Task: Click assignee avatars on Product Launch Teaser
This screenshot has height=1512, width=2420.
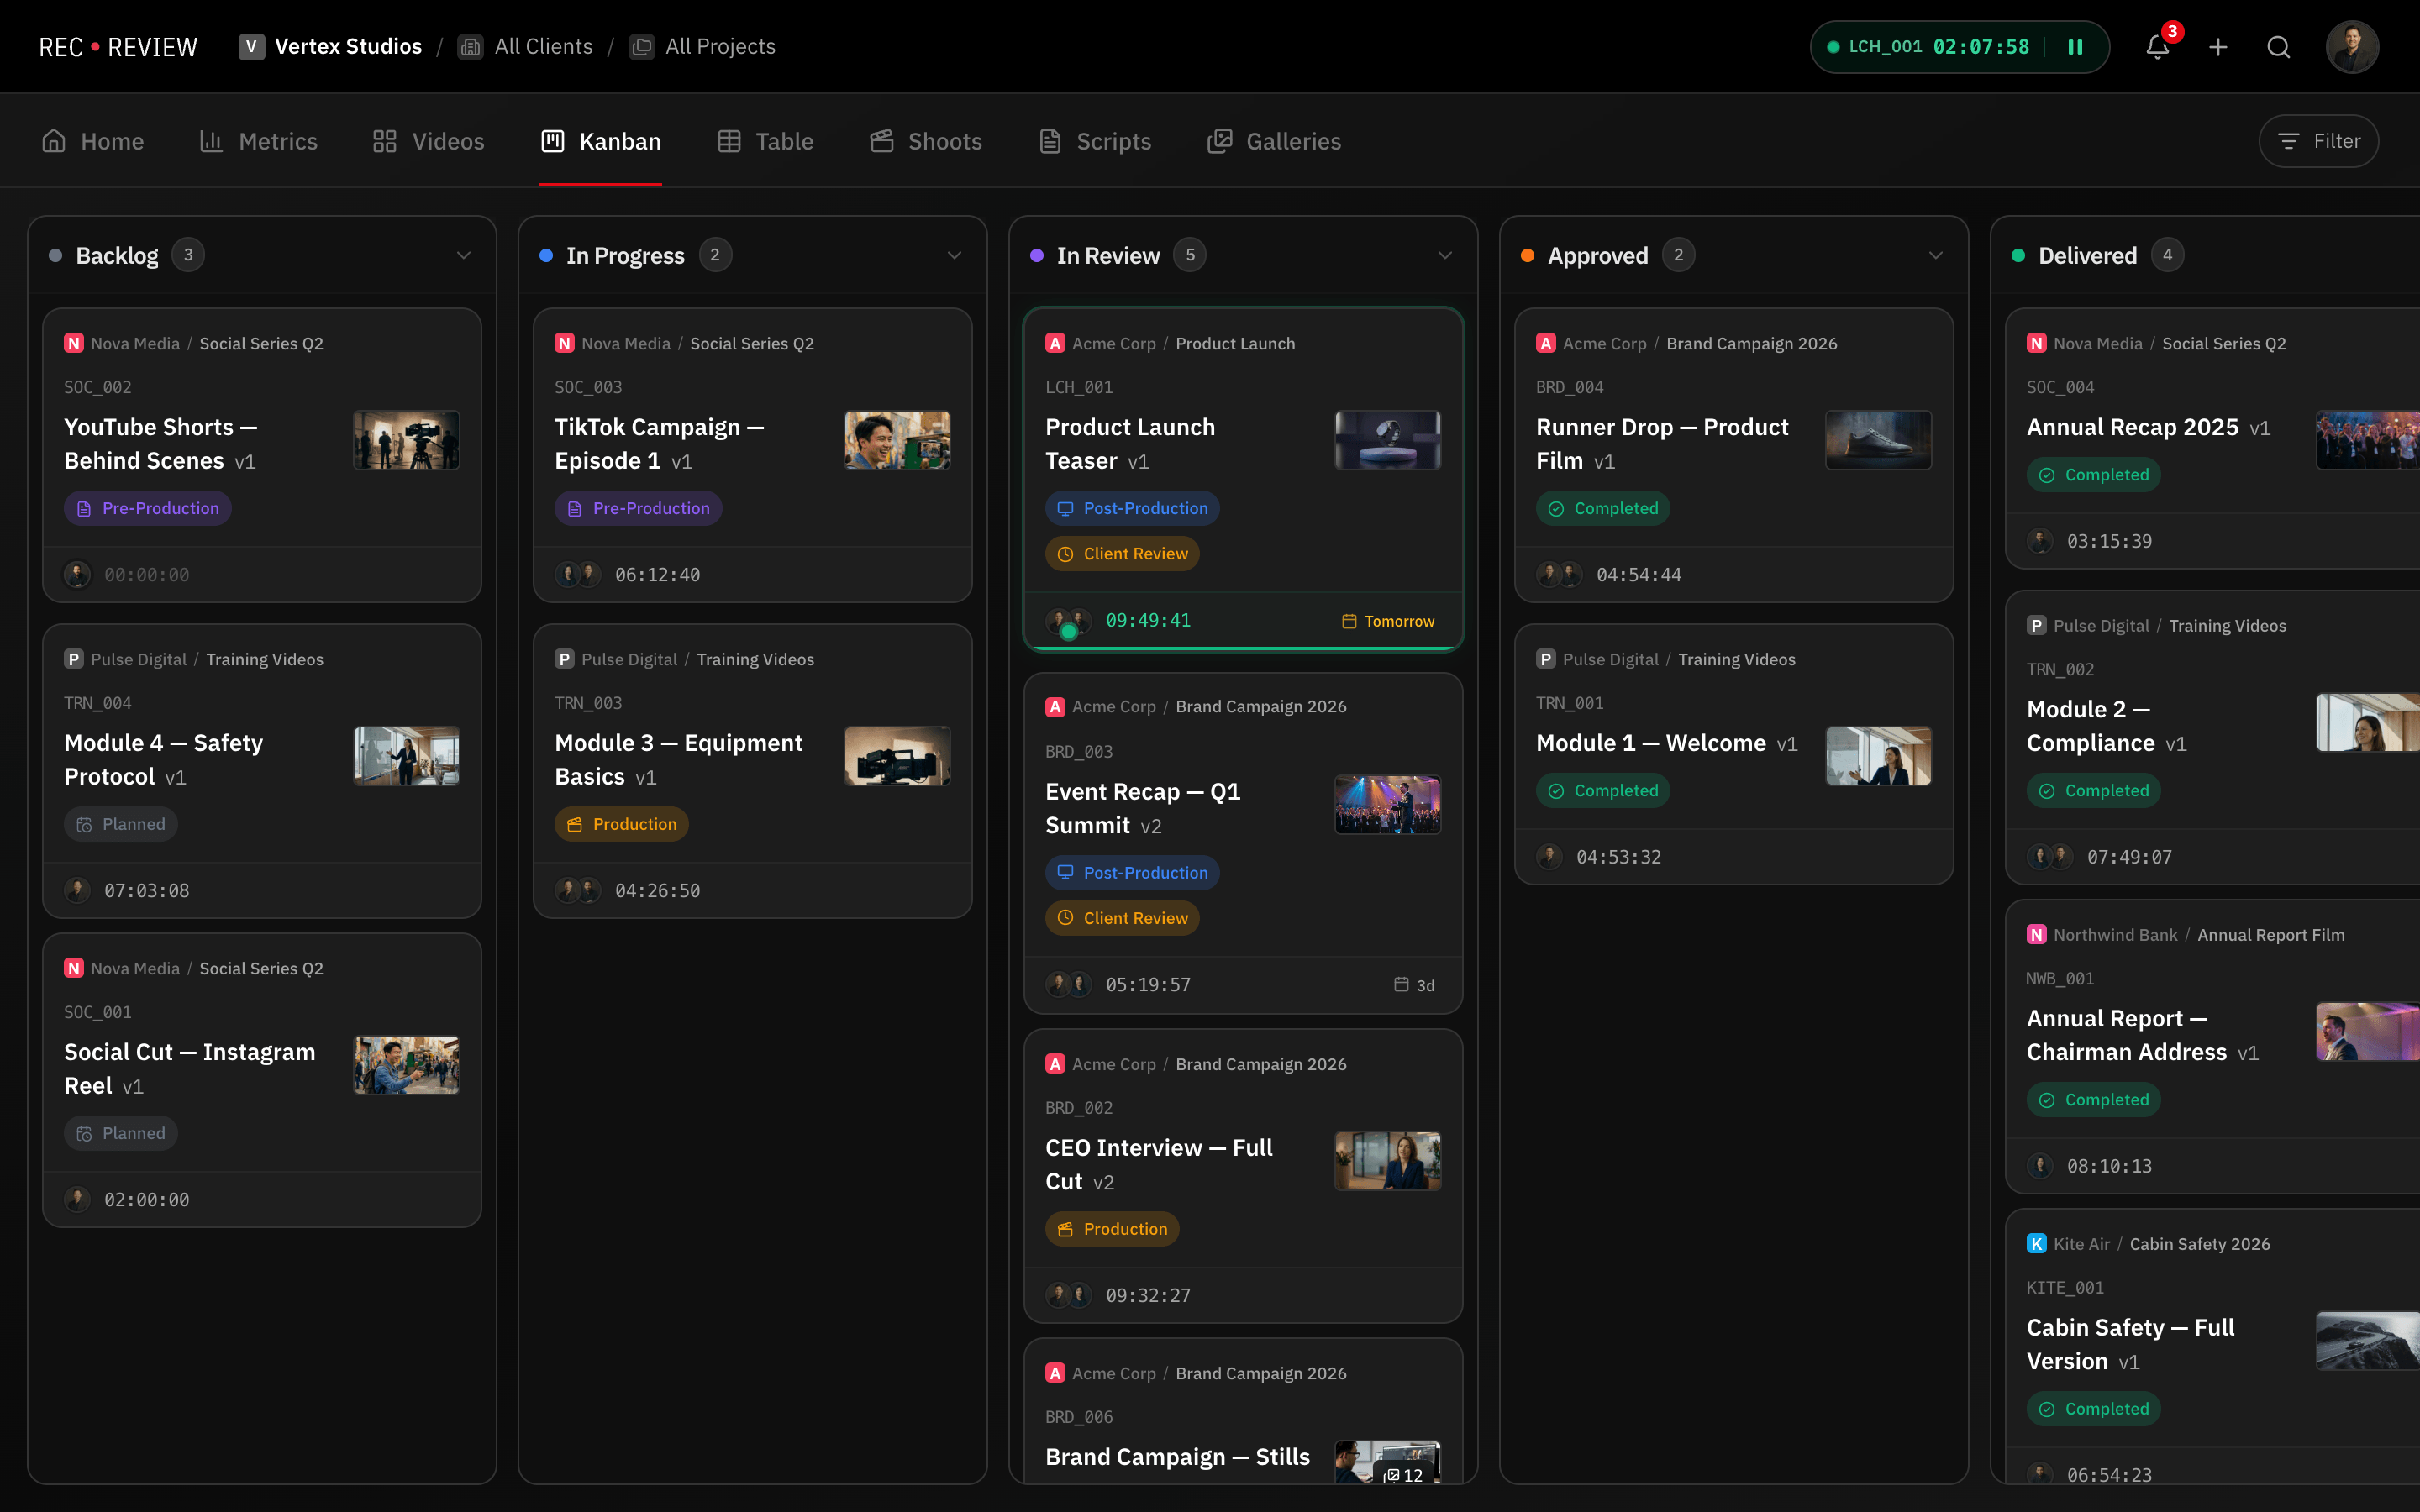Action: point(1068,622)
